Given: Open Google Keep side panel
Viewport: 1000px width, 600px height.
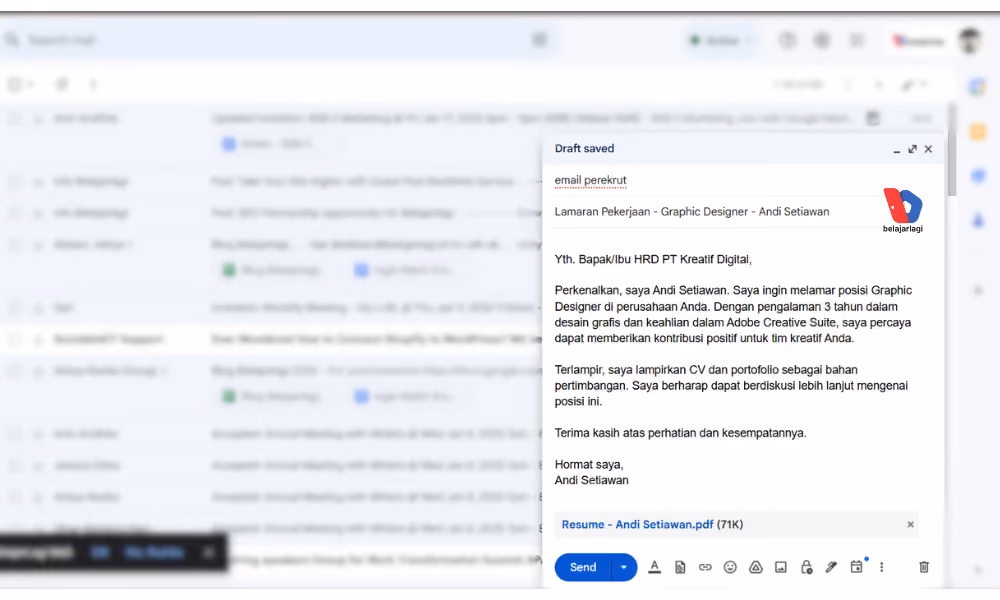Looking at the screenshot, I should 978,132.
